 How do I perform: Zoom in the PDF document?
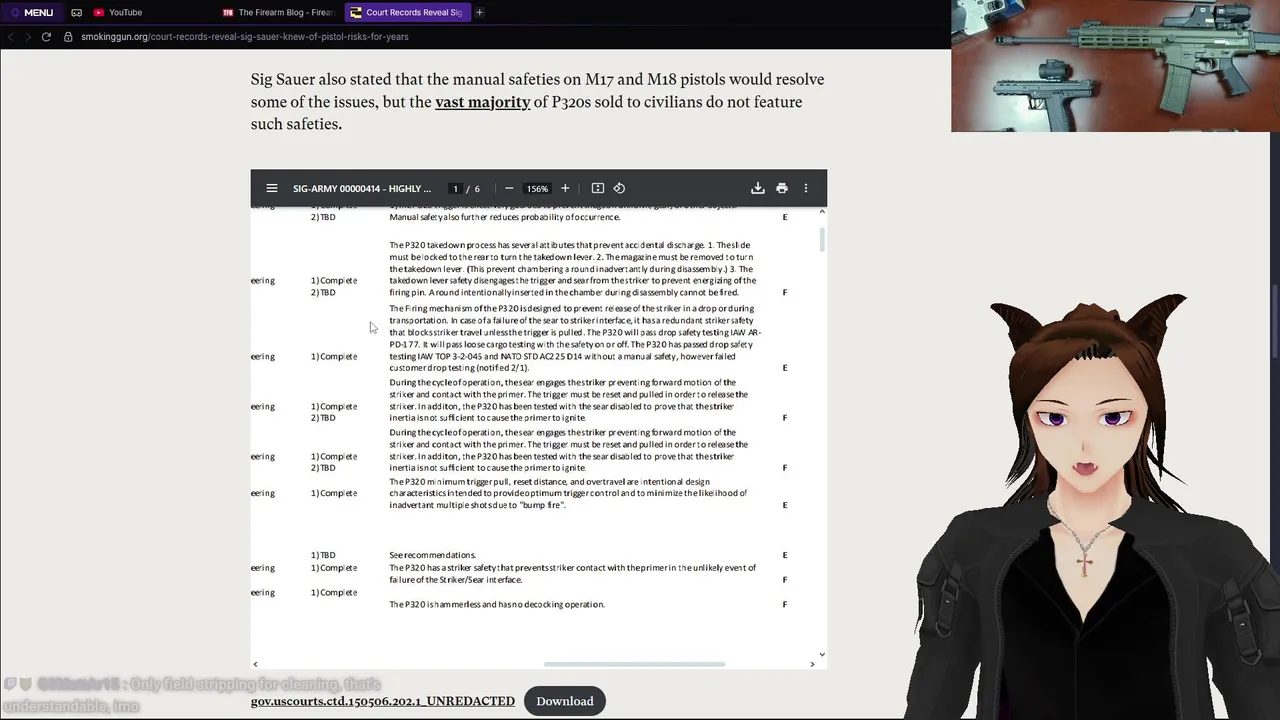pyautogui.click(x=565, y=188)
